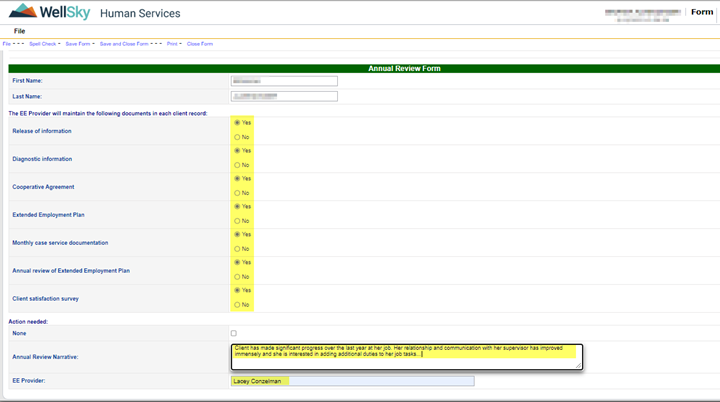Click Save Form in the toolbar
This screenshot has width=720, height=402.
point(76,44)
